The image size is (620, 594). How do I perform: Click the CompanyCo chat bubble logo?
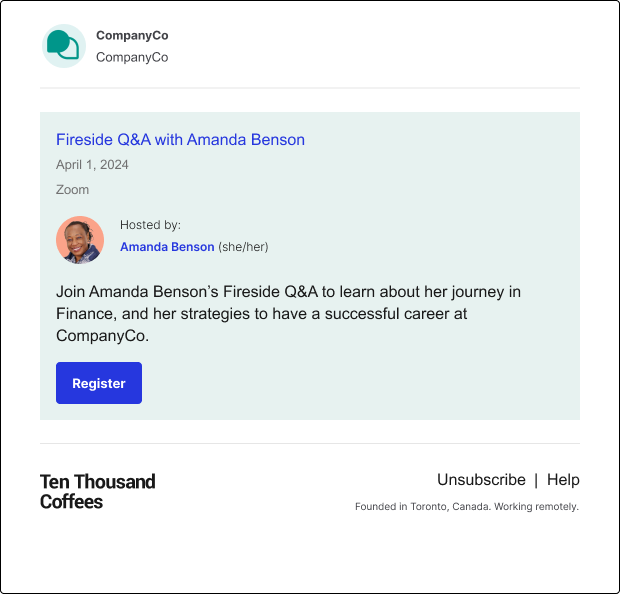(64, 46)
